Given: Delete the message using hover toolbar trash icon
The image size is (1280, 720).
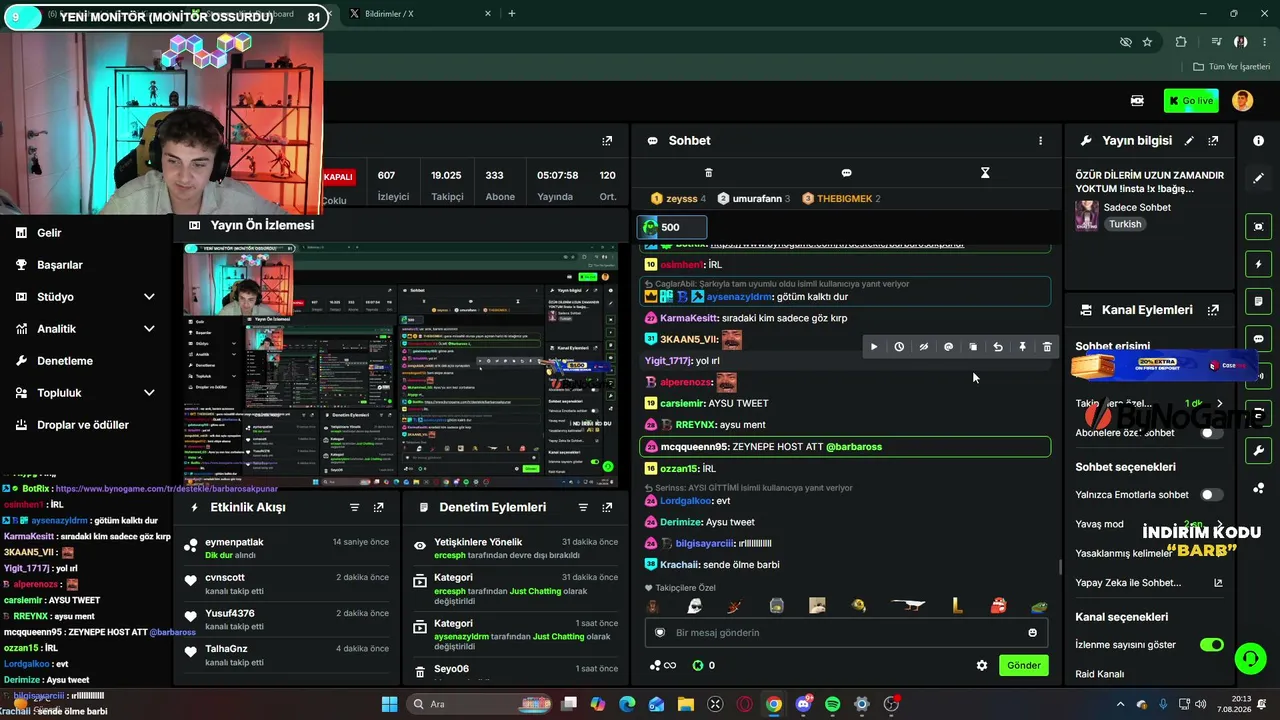Looking at the screenshot, I should tap(1047, 347).
